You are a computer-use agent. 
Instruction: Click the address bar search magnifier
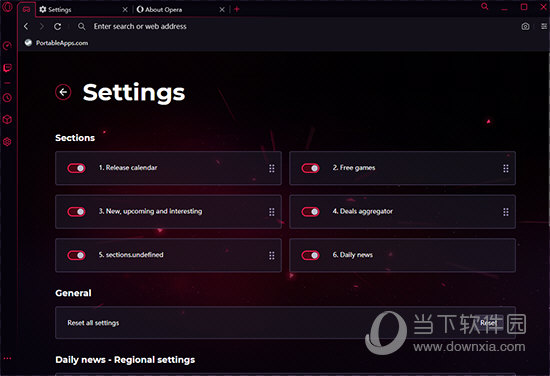(81, 26)
